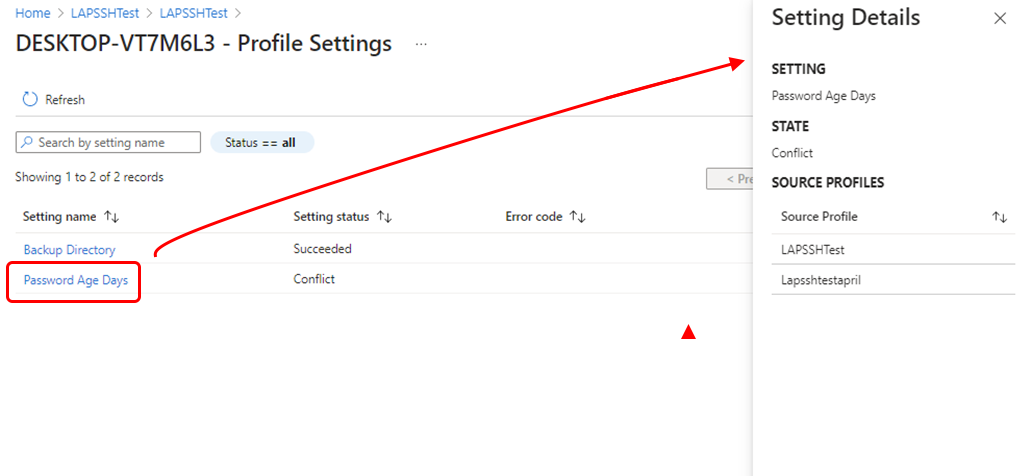
Task: Open first LAPSSHTest breadcrumb link
Action: click(x=105, y=13)
